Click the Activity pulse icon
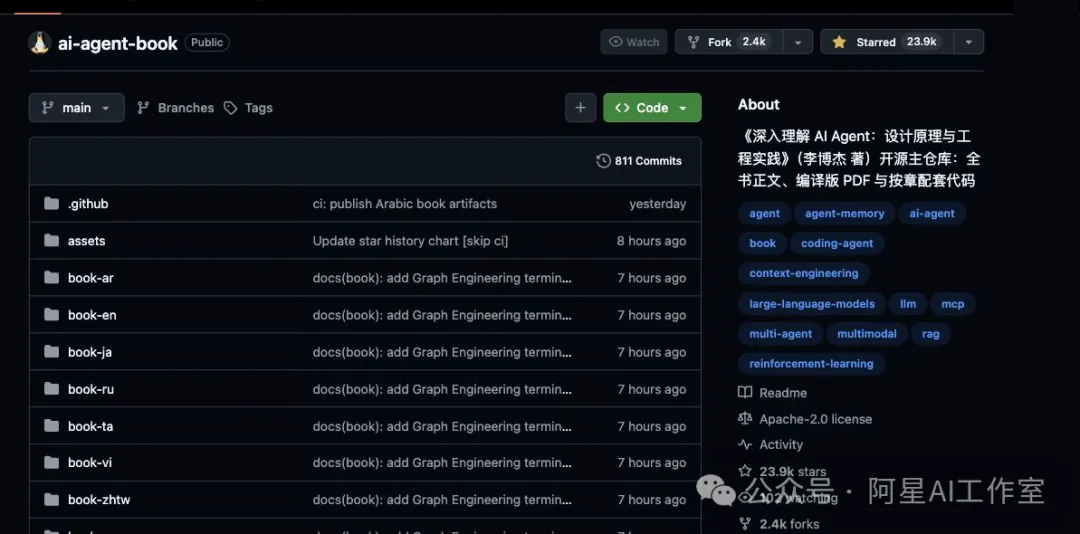 click(x=745, y=444)
